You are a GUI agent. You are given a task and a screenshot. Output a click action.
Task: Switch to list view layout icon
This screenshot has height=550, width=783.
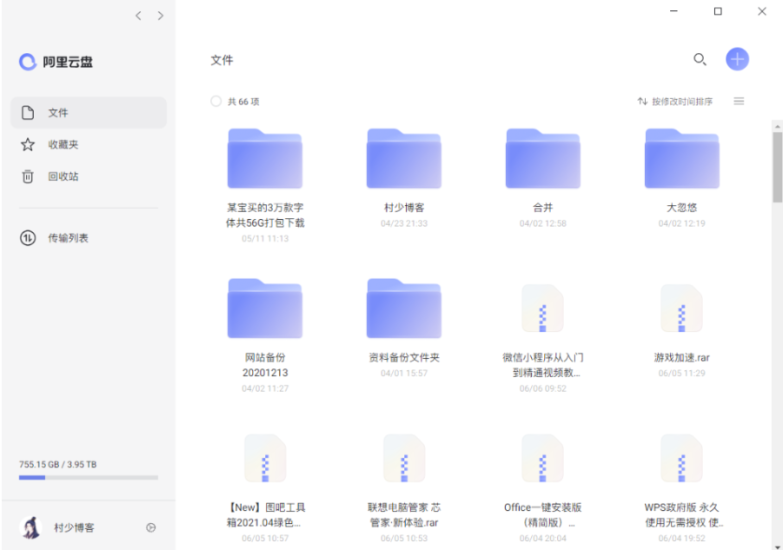(x=739, y=101)
